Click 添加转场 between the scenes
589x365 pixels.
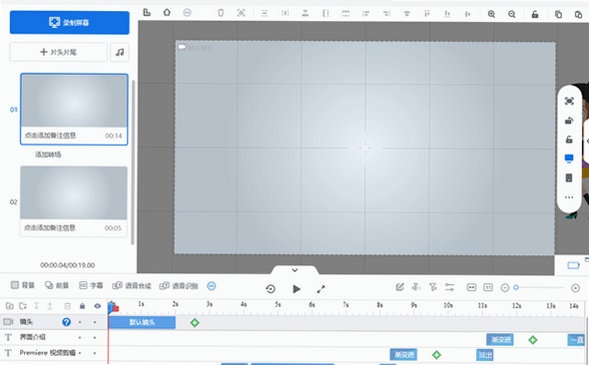pyautogui.click(x=48, y=154)
